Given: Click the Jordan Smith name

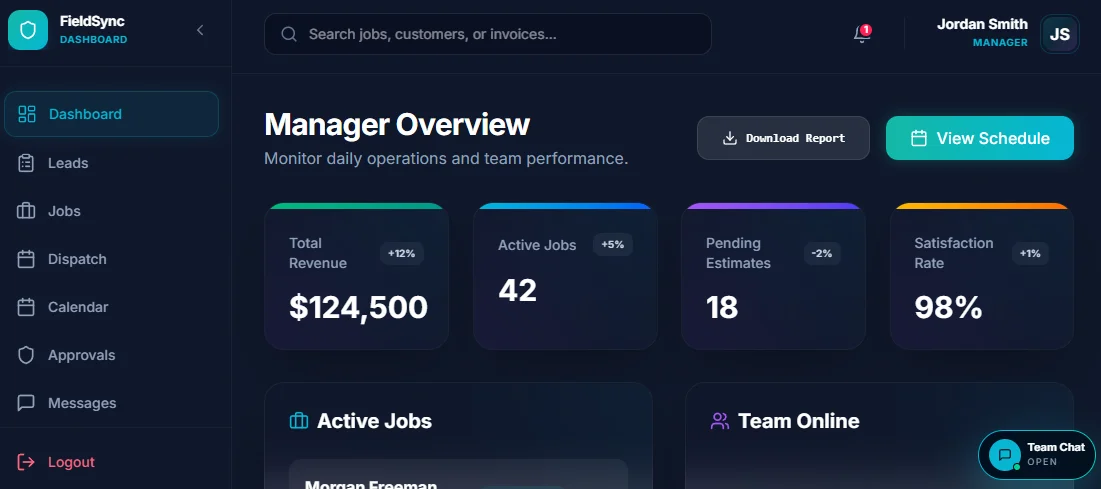Looking at the screenshot, I should (982, 25).
